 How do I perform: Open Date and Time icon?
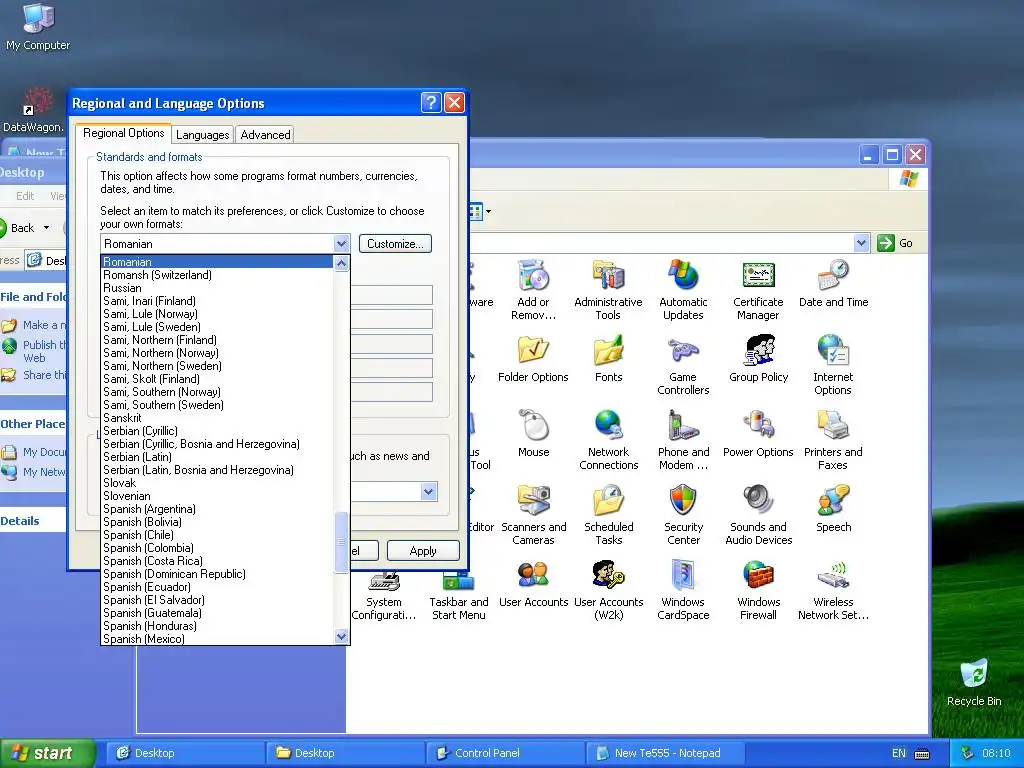pyautogui.click(x=833, y=284)
